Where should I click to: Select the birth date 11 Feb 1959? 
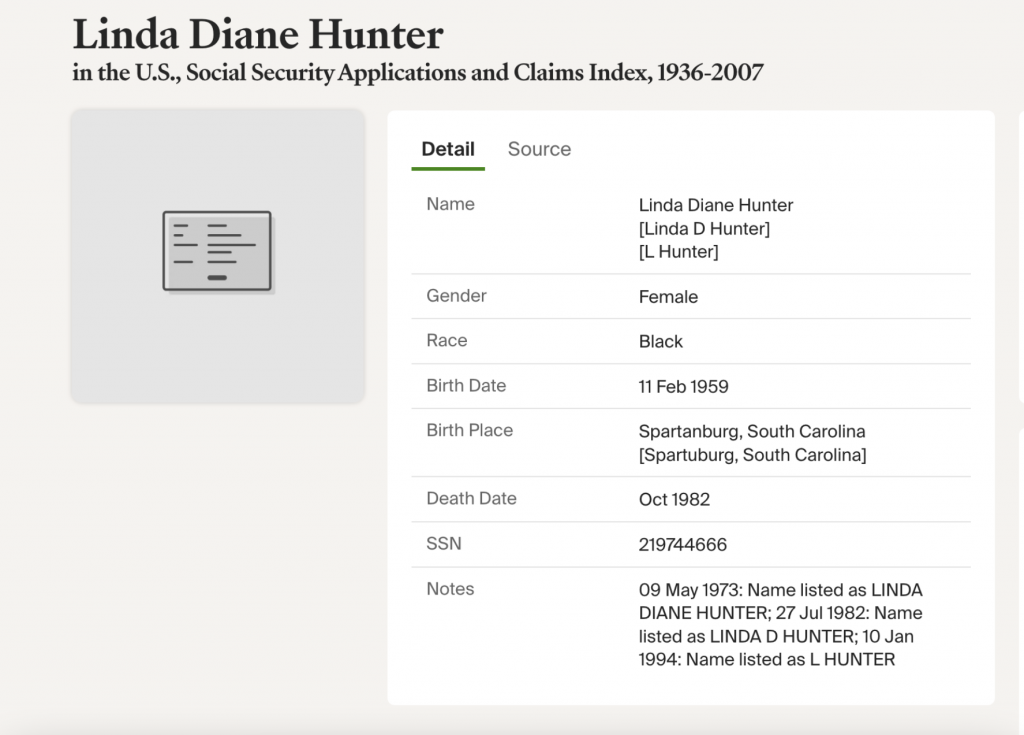[x=684, y=386]
